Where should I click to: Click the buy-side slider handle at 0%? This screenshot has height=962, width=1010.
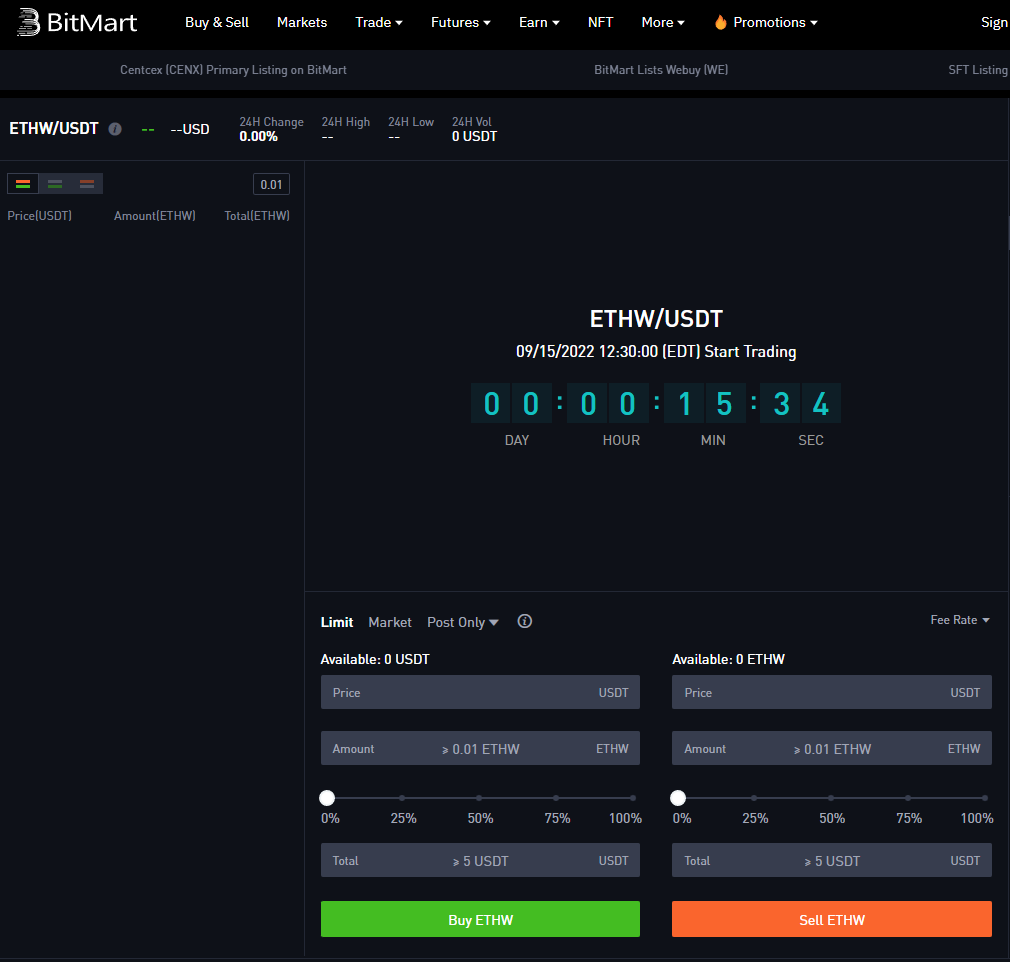coord(327,798)
